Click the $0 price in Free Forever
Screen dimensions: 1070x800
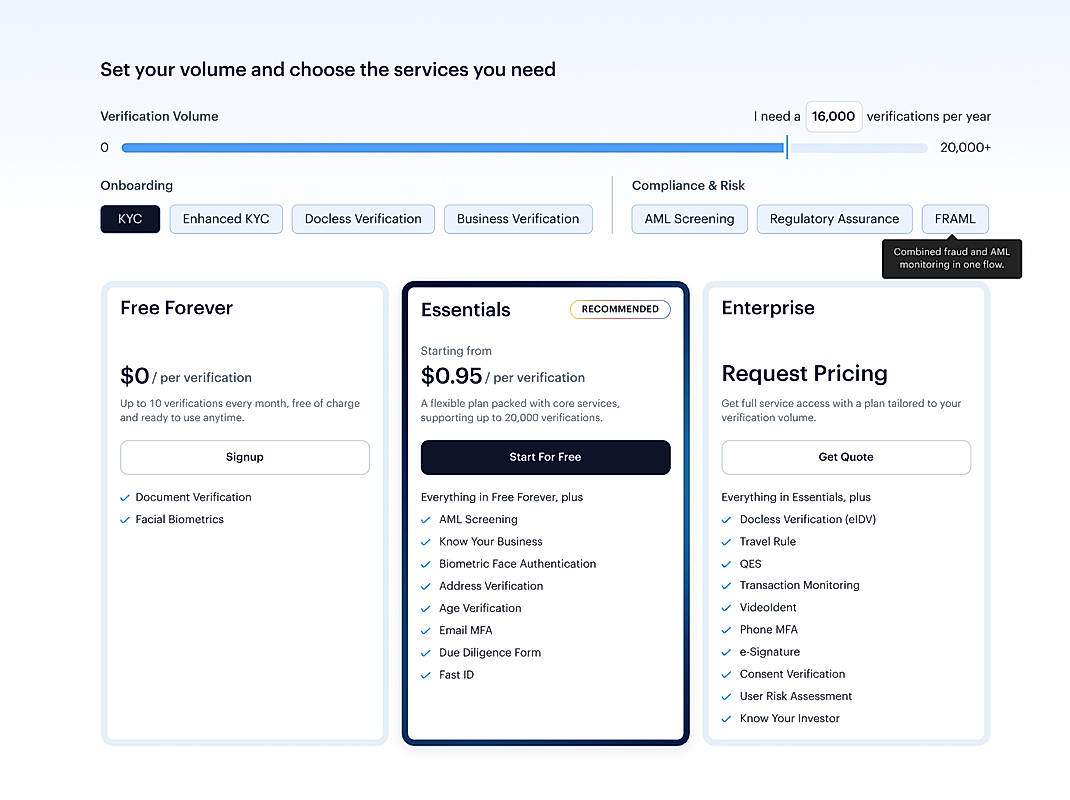(134, 376)
